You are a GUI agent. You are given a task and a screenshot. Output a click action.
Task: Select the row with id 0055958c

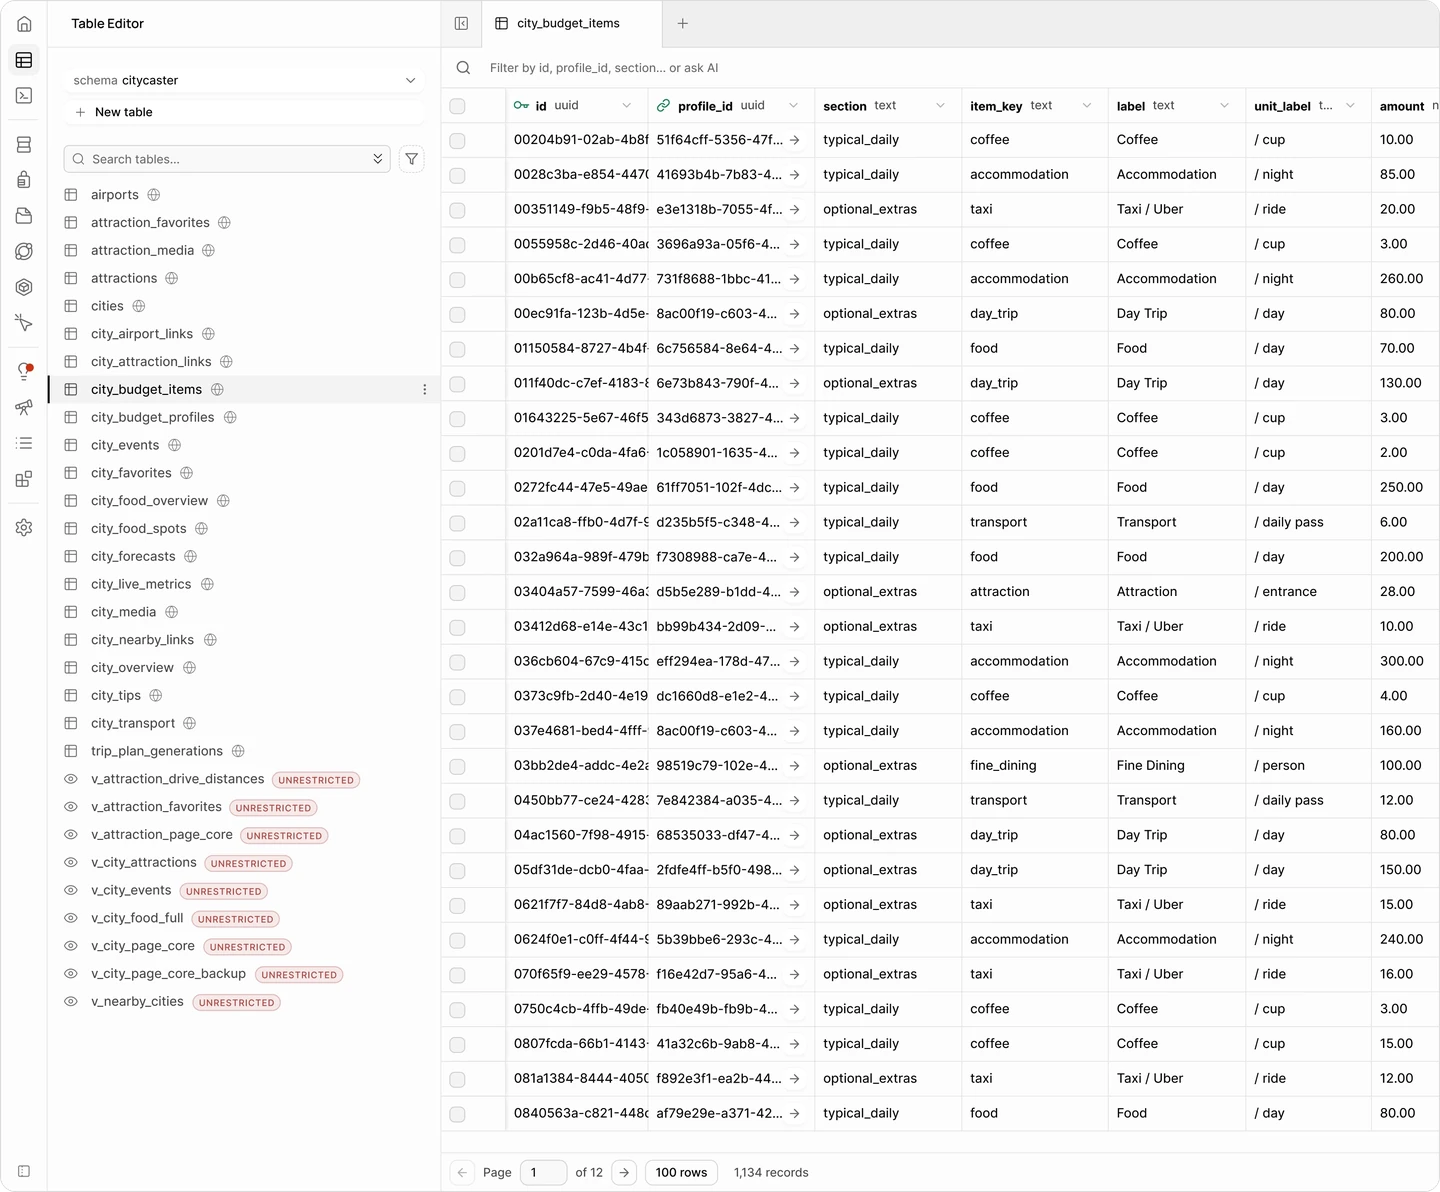click(457, 245)
